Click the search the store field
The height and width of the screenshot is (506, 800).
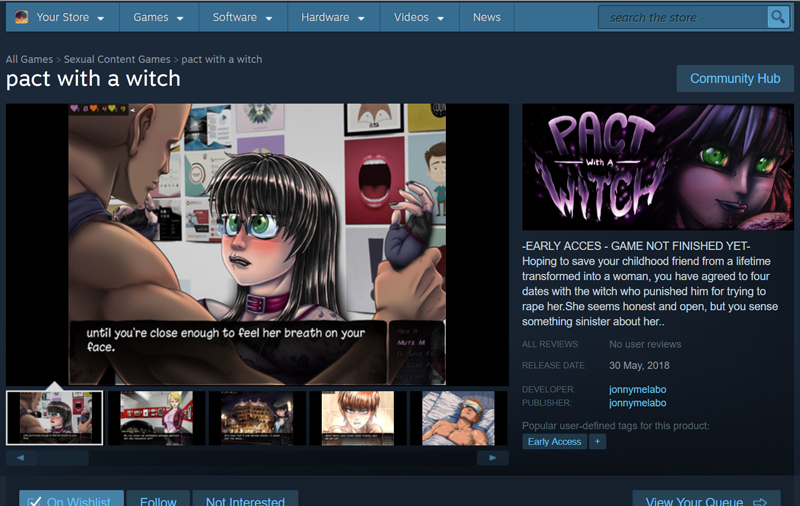(683, 17)
